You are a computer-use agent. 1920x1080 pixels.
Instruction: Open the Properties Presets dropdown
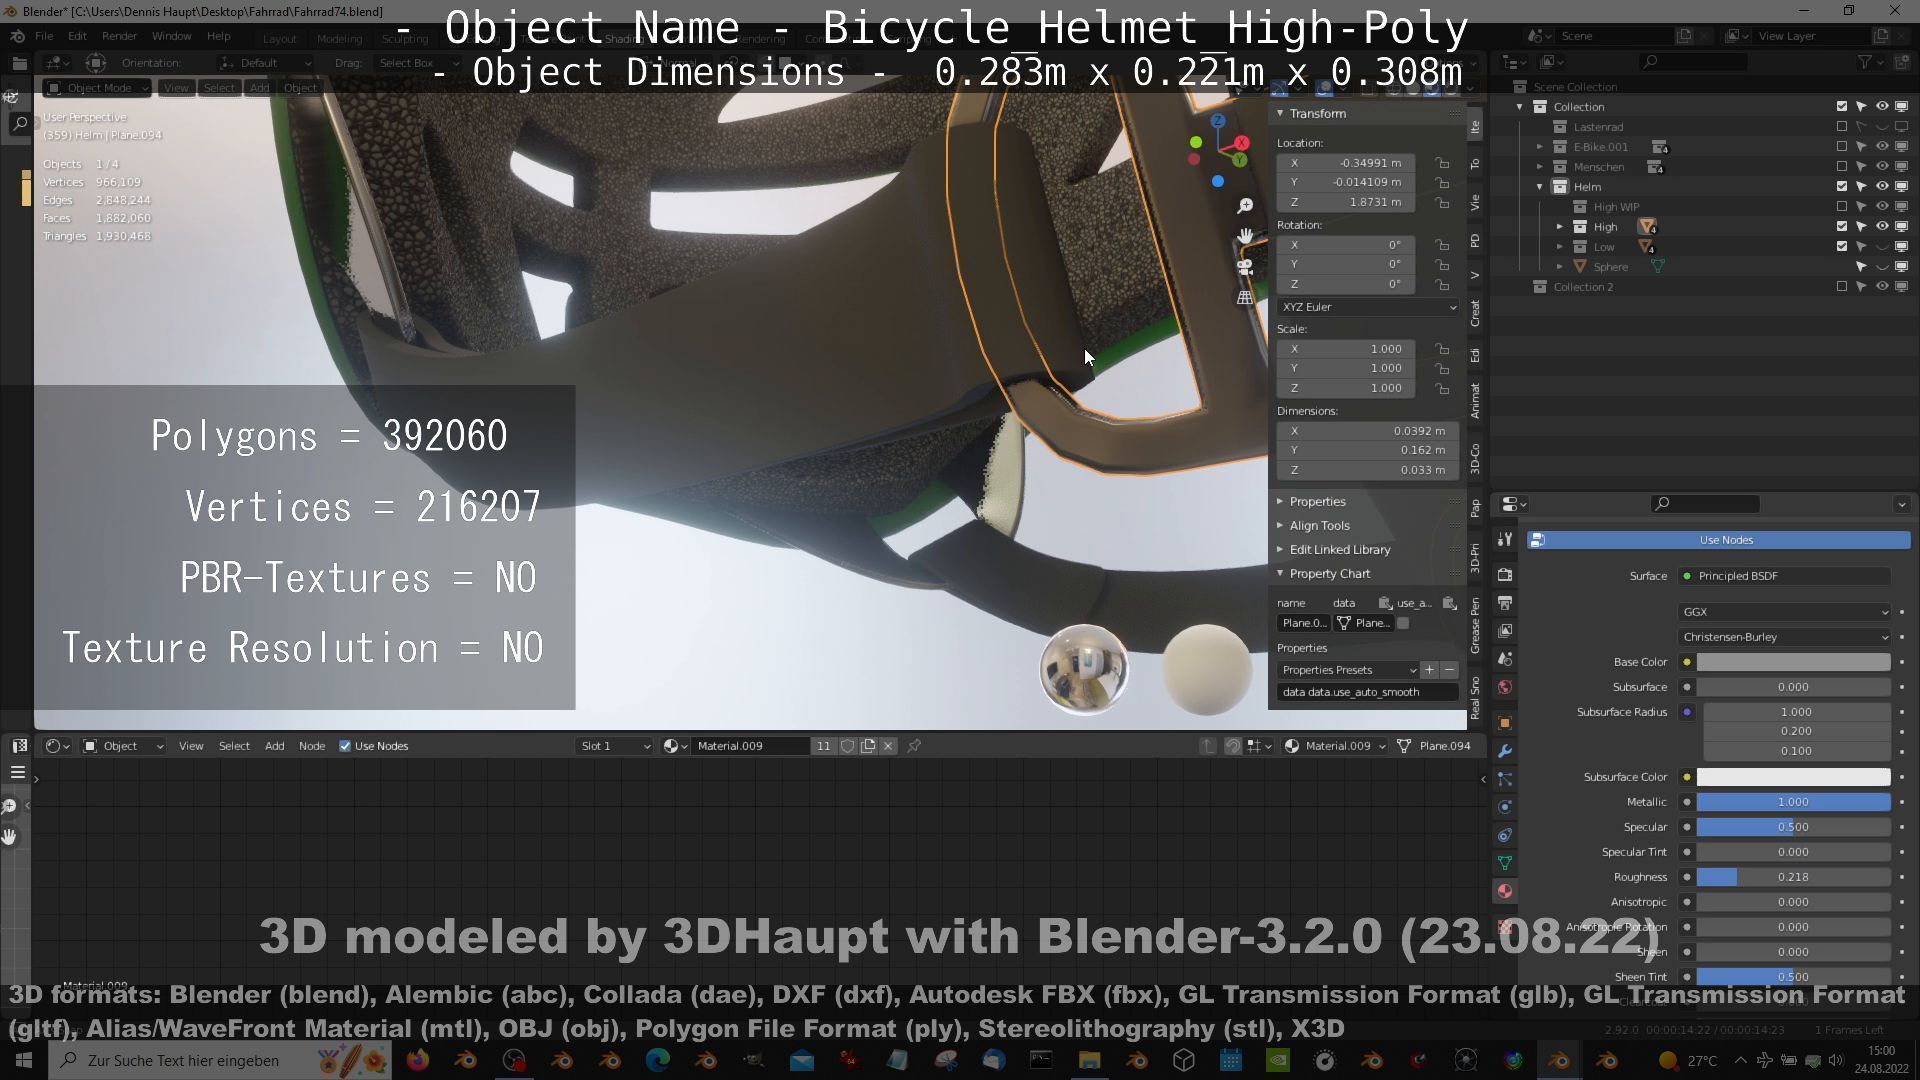point(1348,670)
